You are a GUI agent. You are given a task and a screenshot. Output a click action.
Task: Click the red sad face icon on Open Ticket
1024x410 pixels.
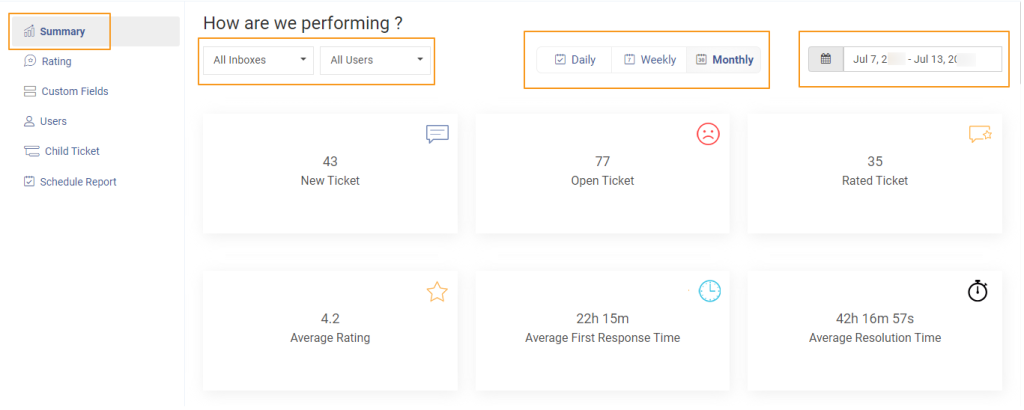(x=708, y=134)
